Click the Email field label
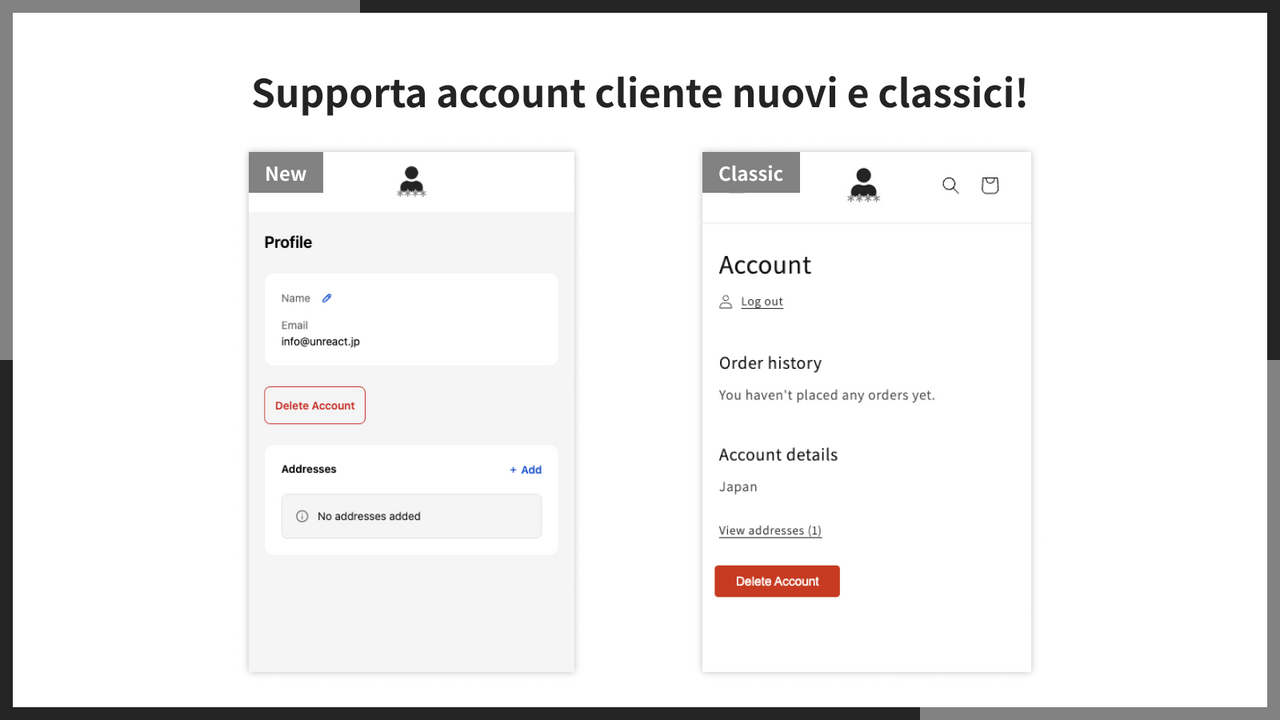This screenshot has height=720, width=1280. point(295,325)
